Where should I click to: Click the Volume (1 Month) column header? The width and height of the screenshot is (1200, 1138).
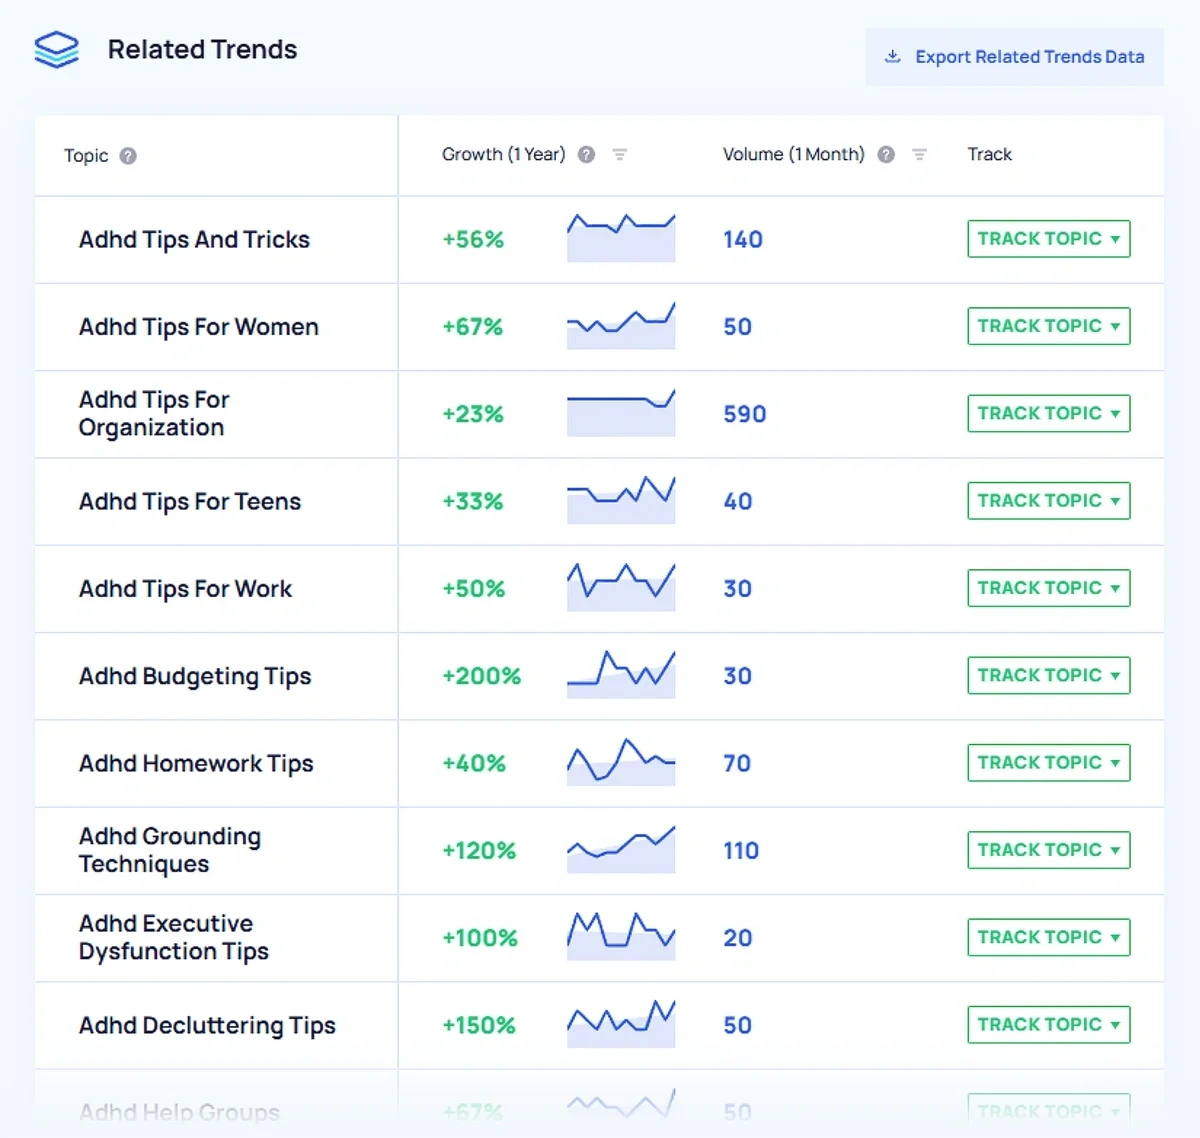click(793, 155)
